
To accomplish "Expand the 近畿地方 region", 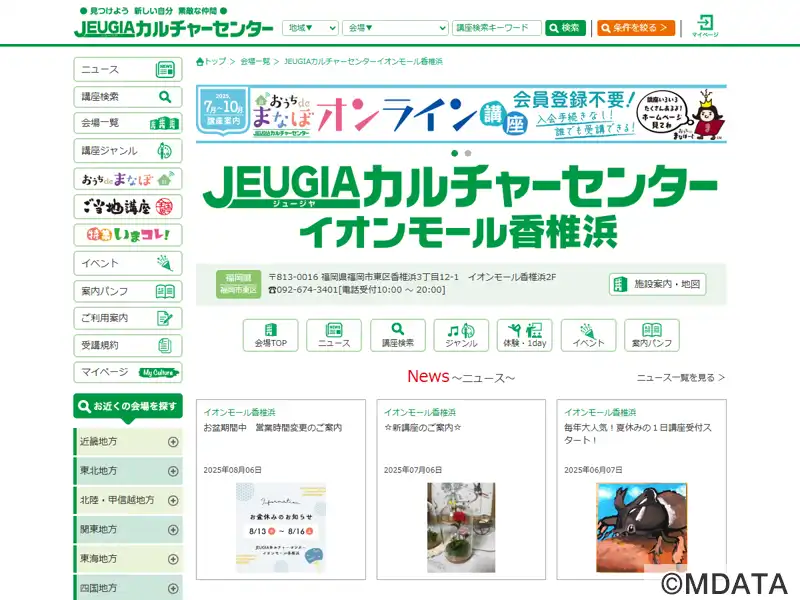I will pyautogui.click(x=128, y=442).
